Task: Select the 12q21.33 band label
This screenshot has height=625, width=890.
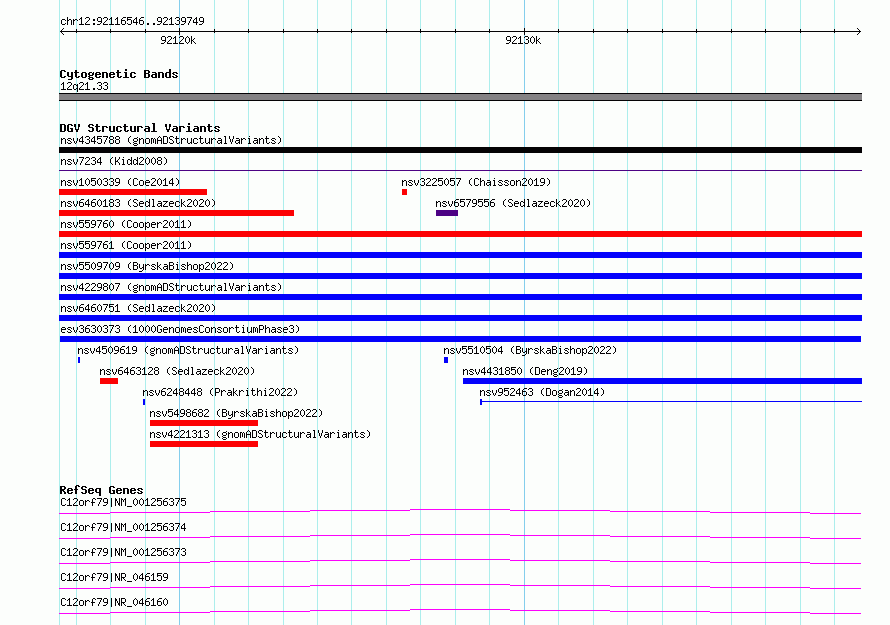Action: [84, 86]
